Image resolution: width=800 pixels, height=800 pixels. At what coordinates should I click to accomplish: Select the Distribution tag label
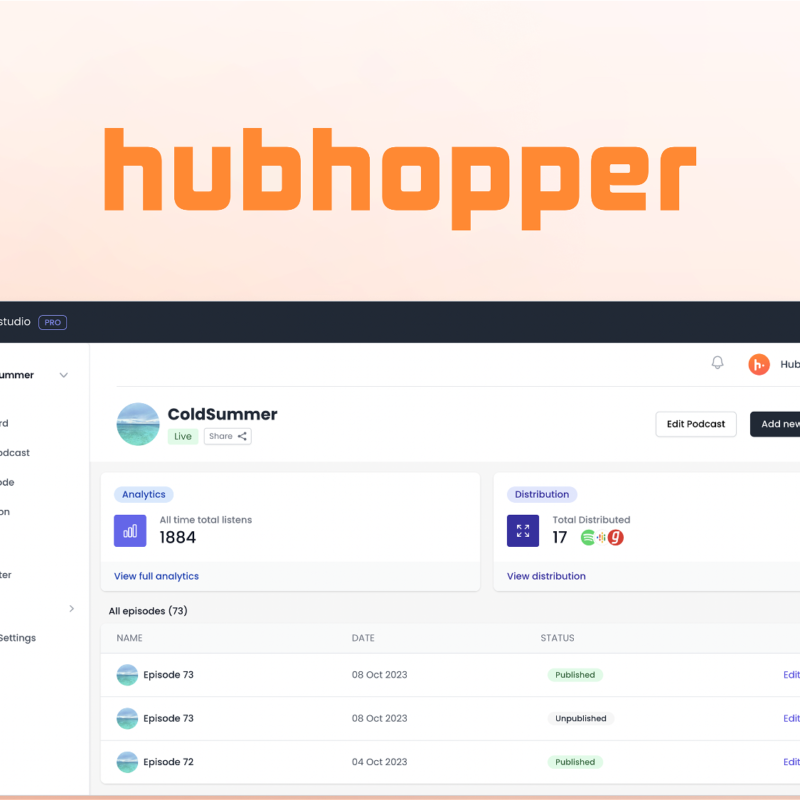541,494
